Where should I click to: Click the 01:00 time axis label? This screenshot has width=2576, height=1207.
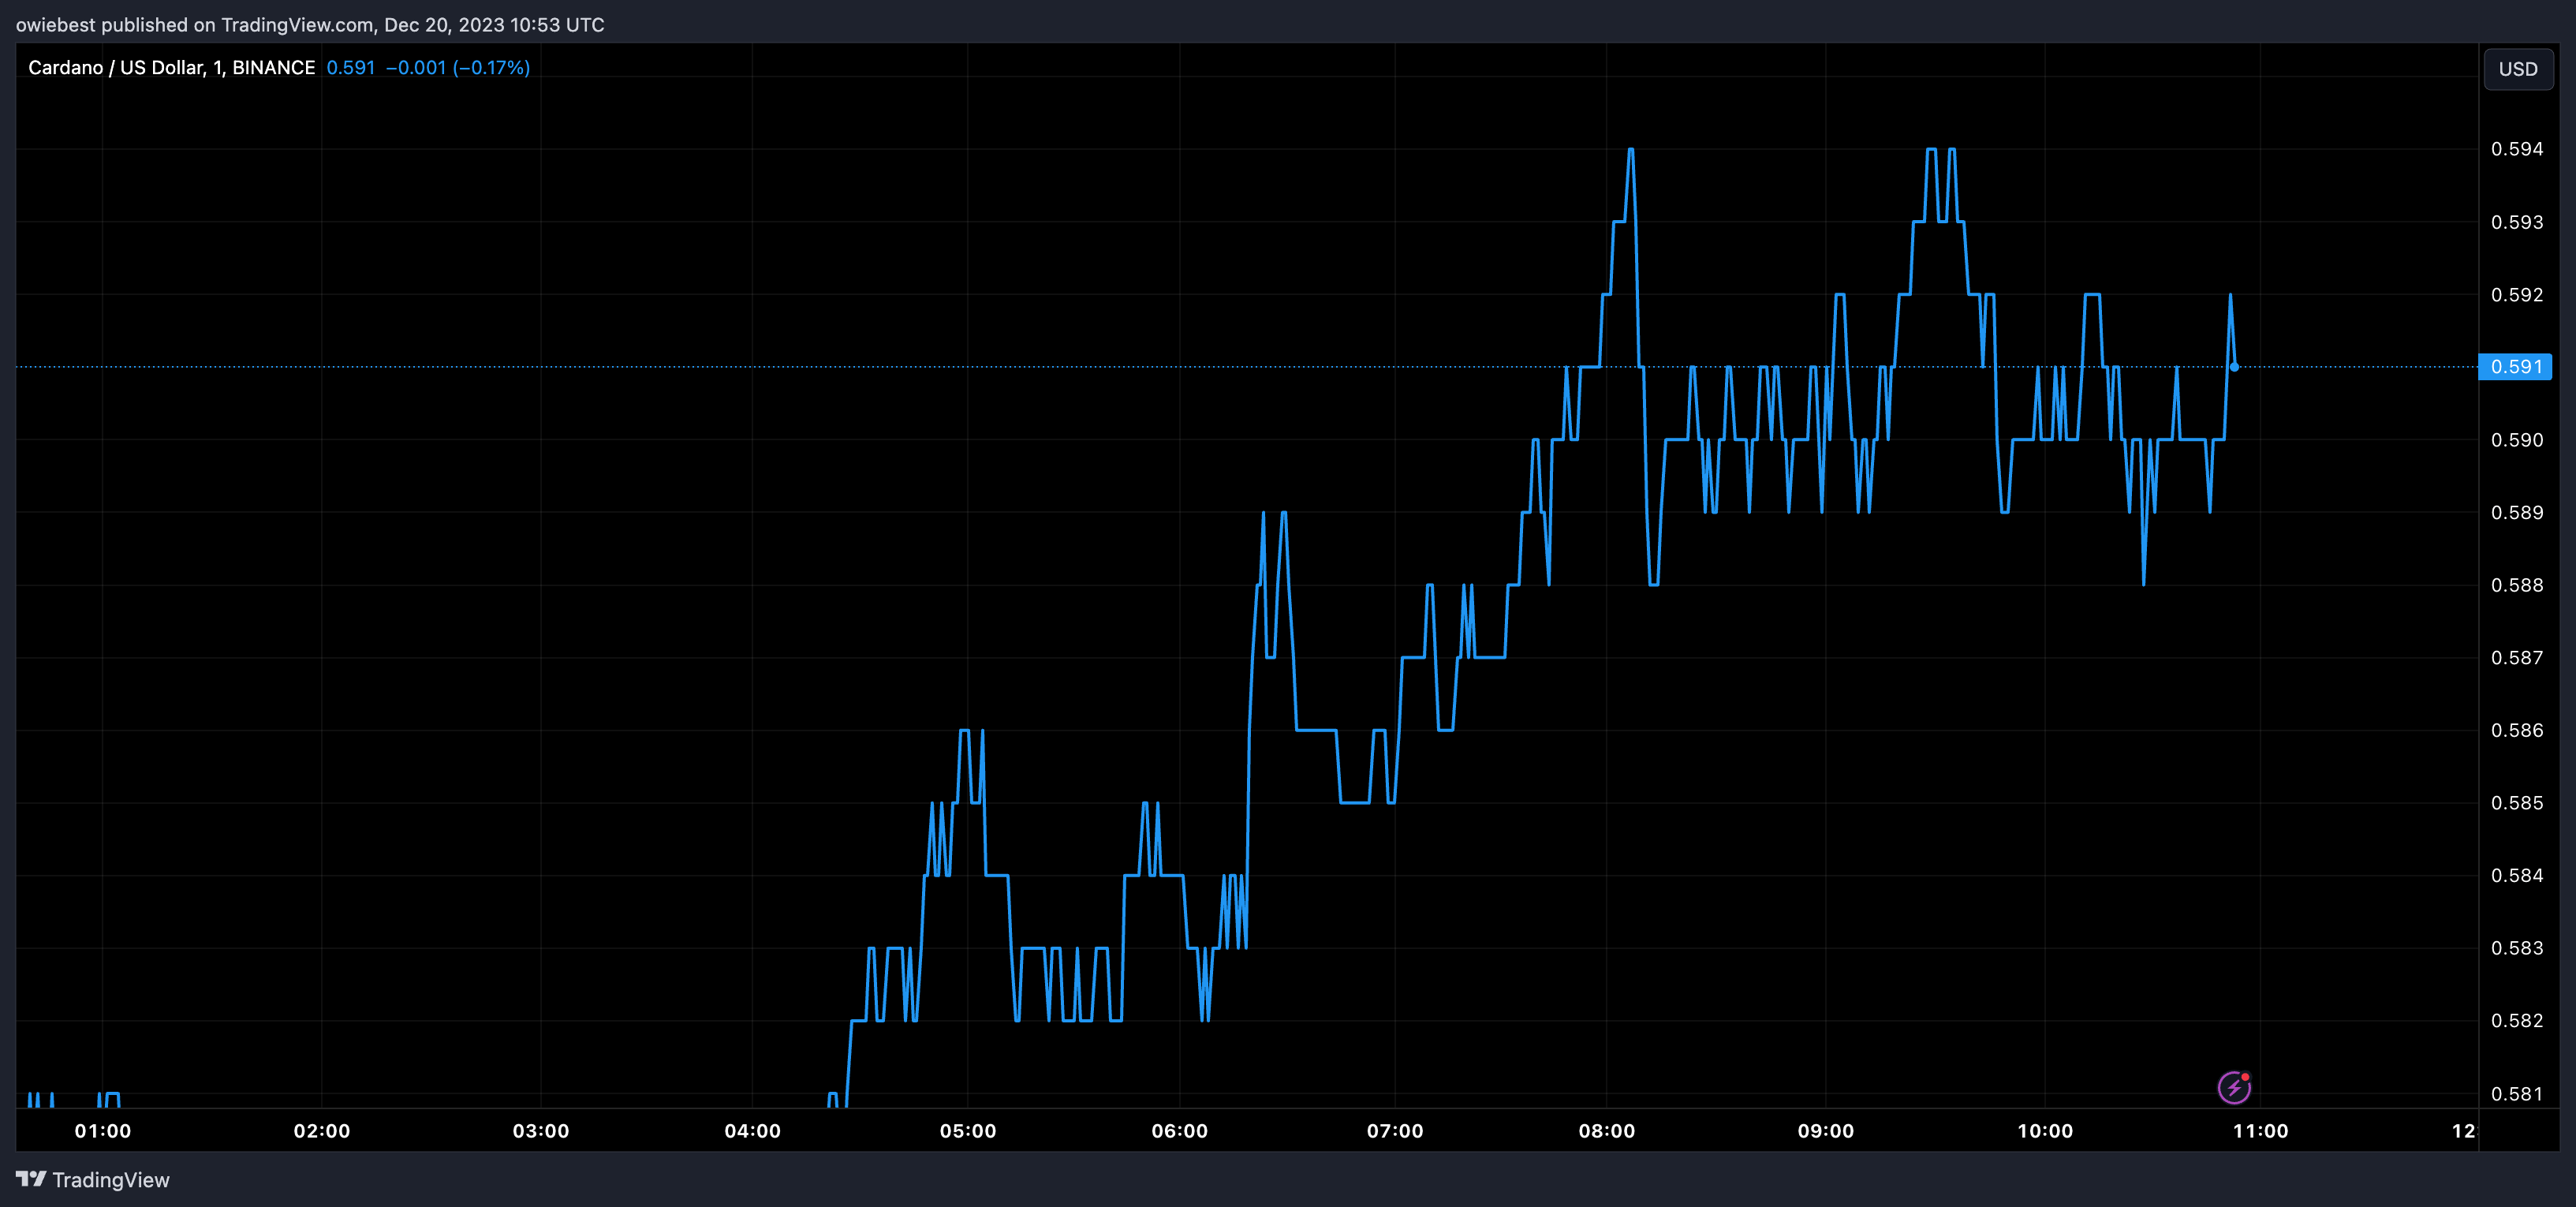point(103,1131)
